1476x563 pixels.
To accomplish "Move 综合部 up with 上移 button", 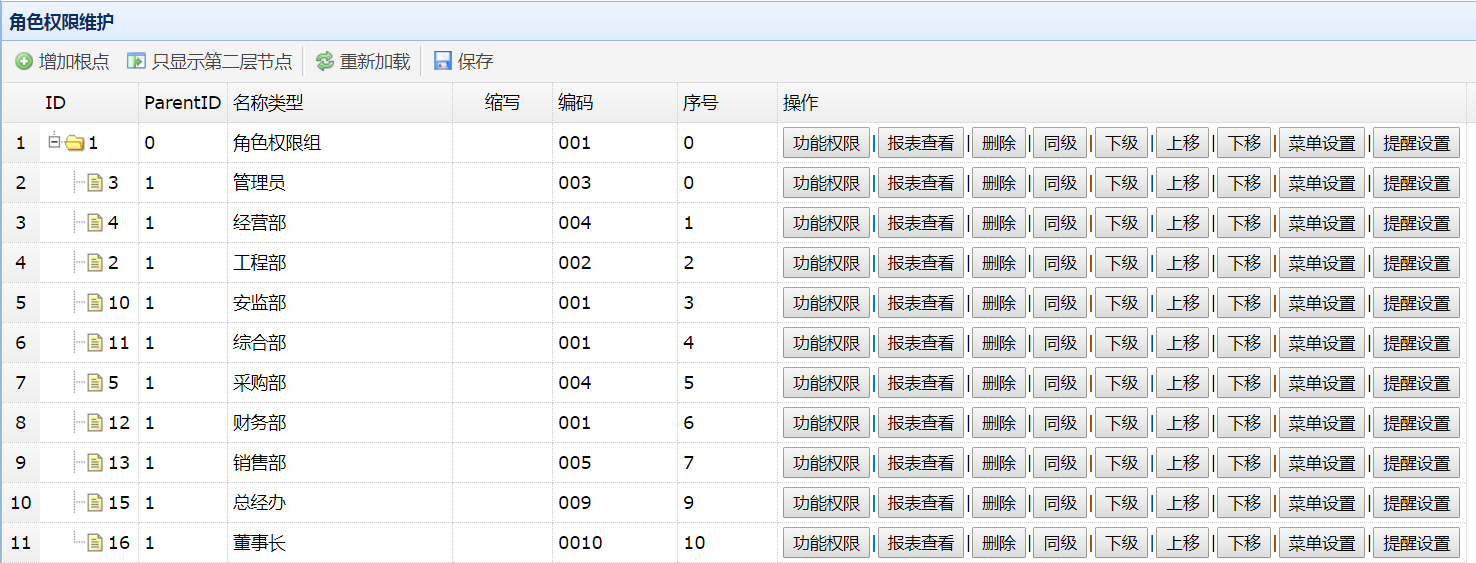I will [1182, 343].
